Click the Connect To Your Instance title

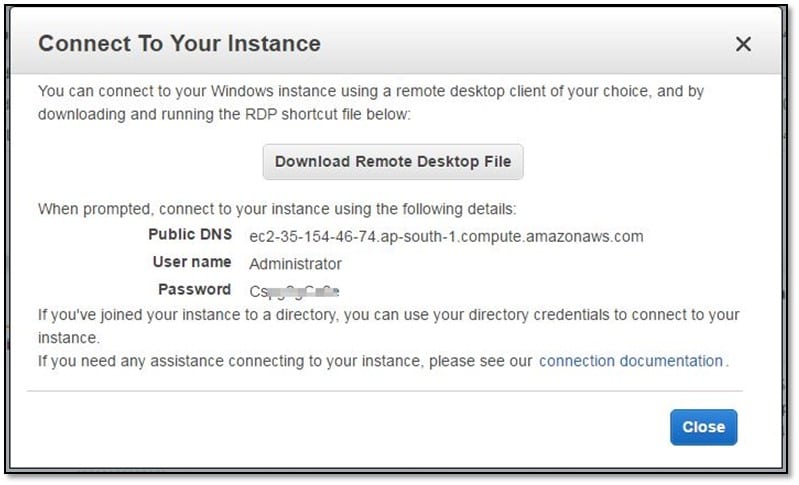tap(179, 44)
